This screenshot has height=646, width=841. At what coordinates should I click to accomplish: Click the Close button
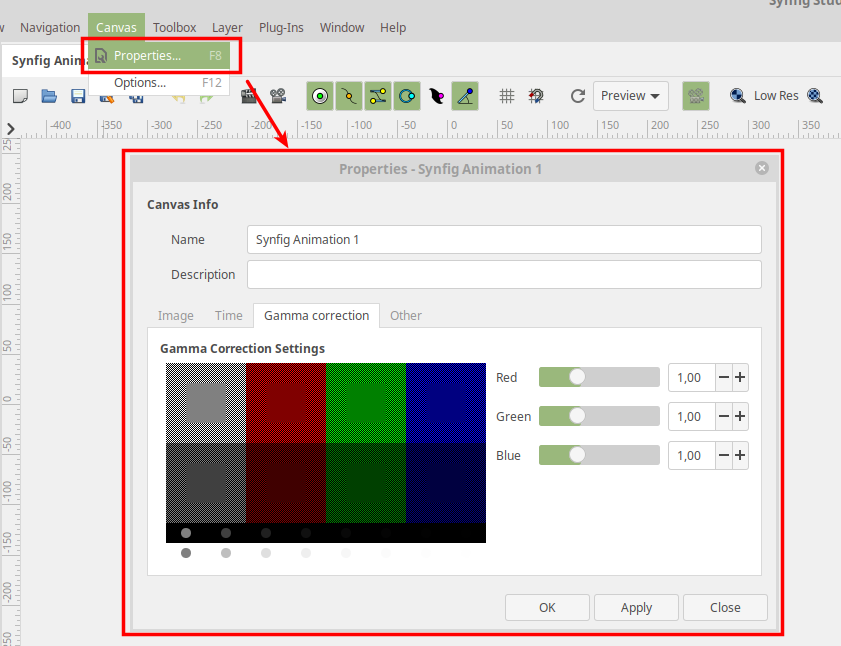(x=725, y=607)
